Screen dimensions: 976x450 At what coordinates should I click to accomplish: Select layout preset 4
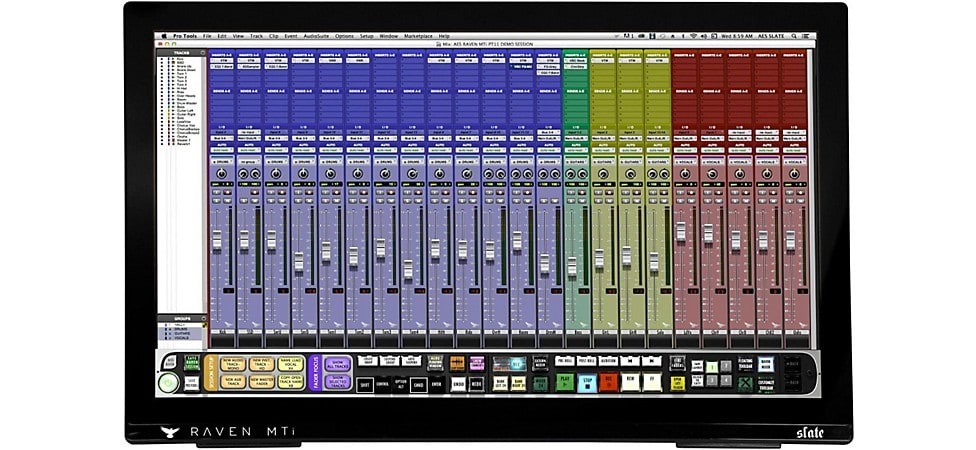click(x=726, y=380)
